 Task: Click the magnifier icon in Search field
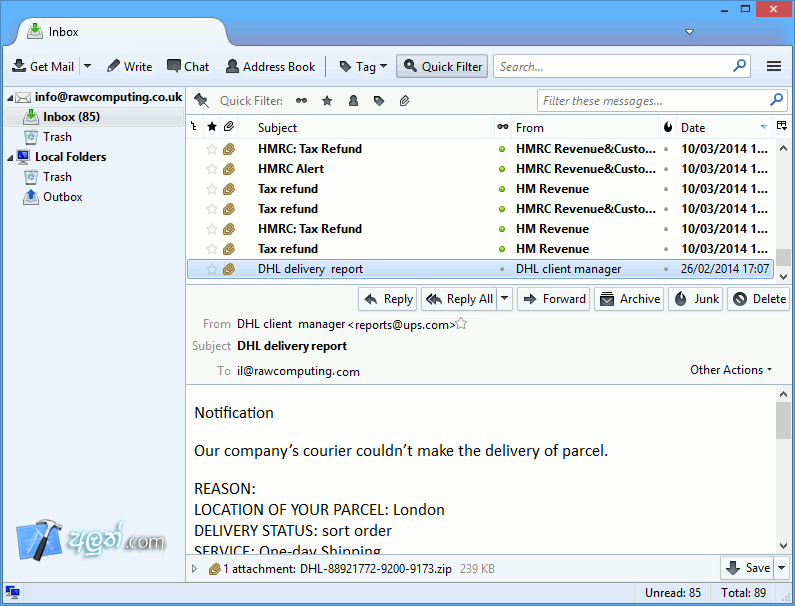740,65
